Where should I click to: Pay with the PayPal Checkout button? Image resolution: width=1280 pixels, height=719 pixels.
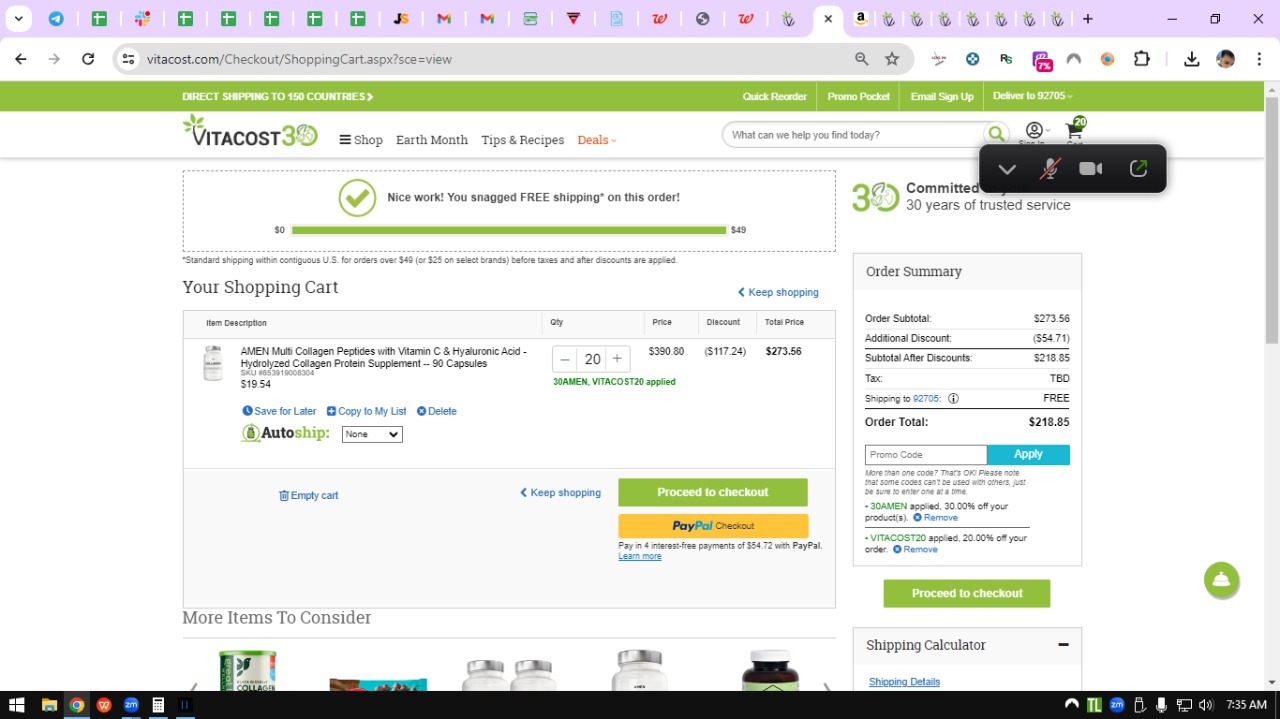click(x=713, y=526)
